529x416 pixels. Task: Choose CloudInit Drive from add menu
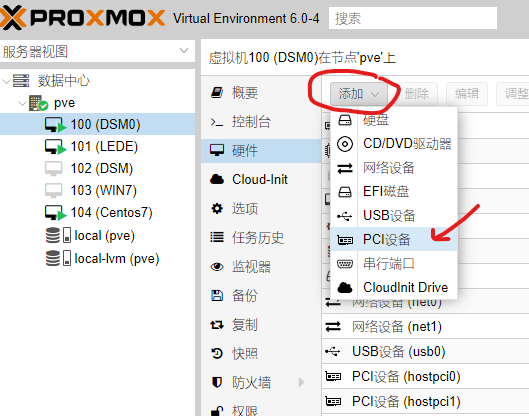tap(394, 287)
